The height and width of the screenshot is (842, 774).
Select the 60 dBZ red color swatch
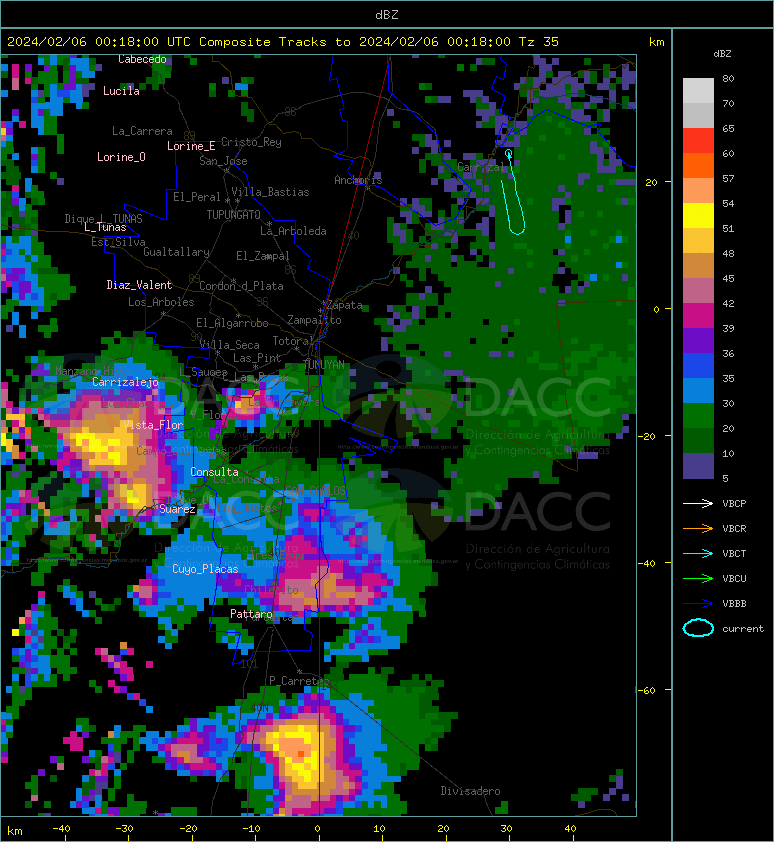point(698,141)
